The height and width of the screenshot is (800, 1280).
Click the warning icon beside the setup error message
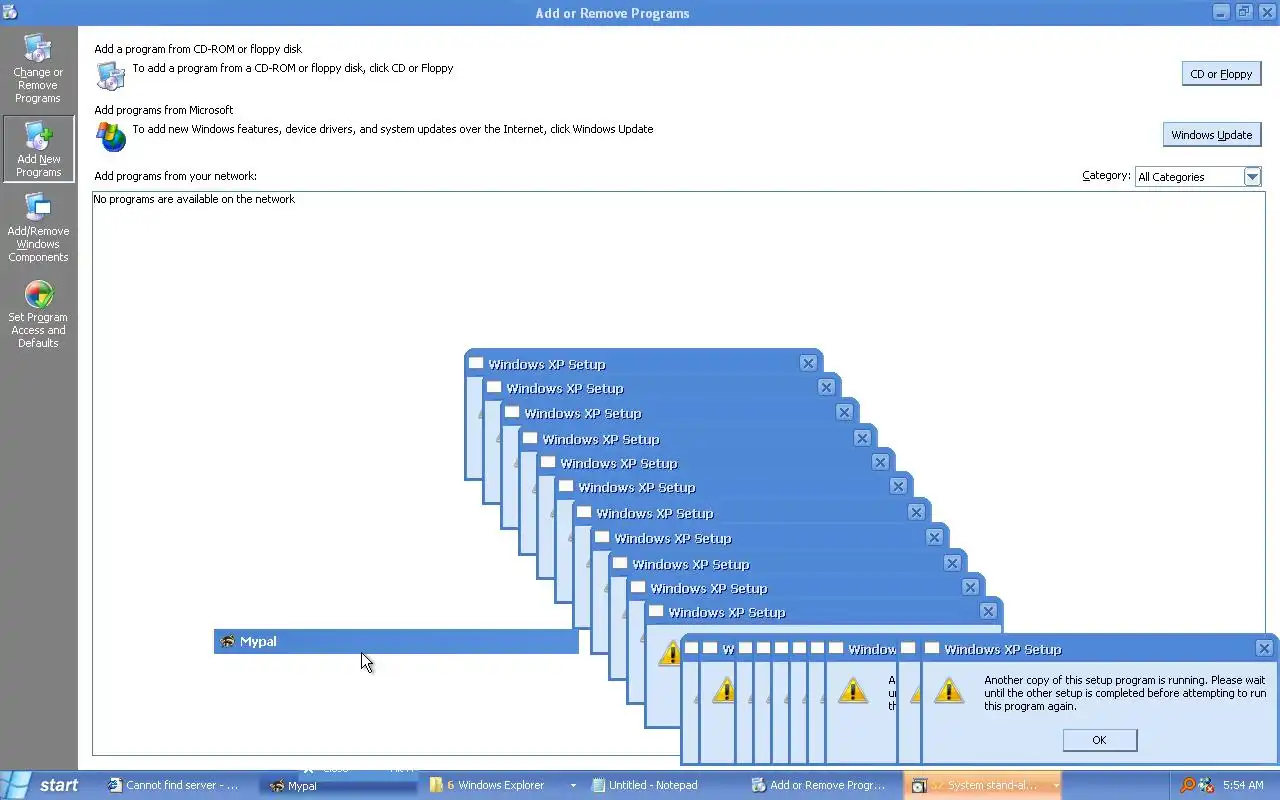pos(949,690)
